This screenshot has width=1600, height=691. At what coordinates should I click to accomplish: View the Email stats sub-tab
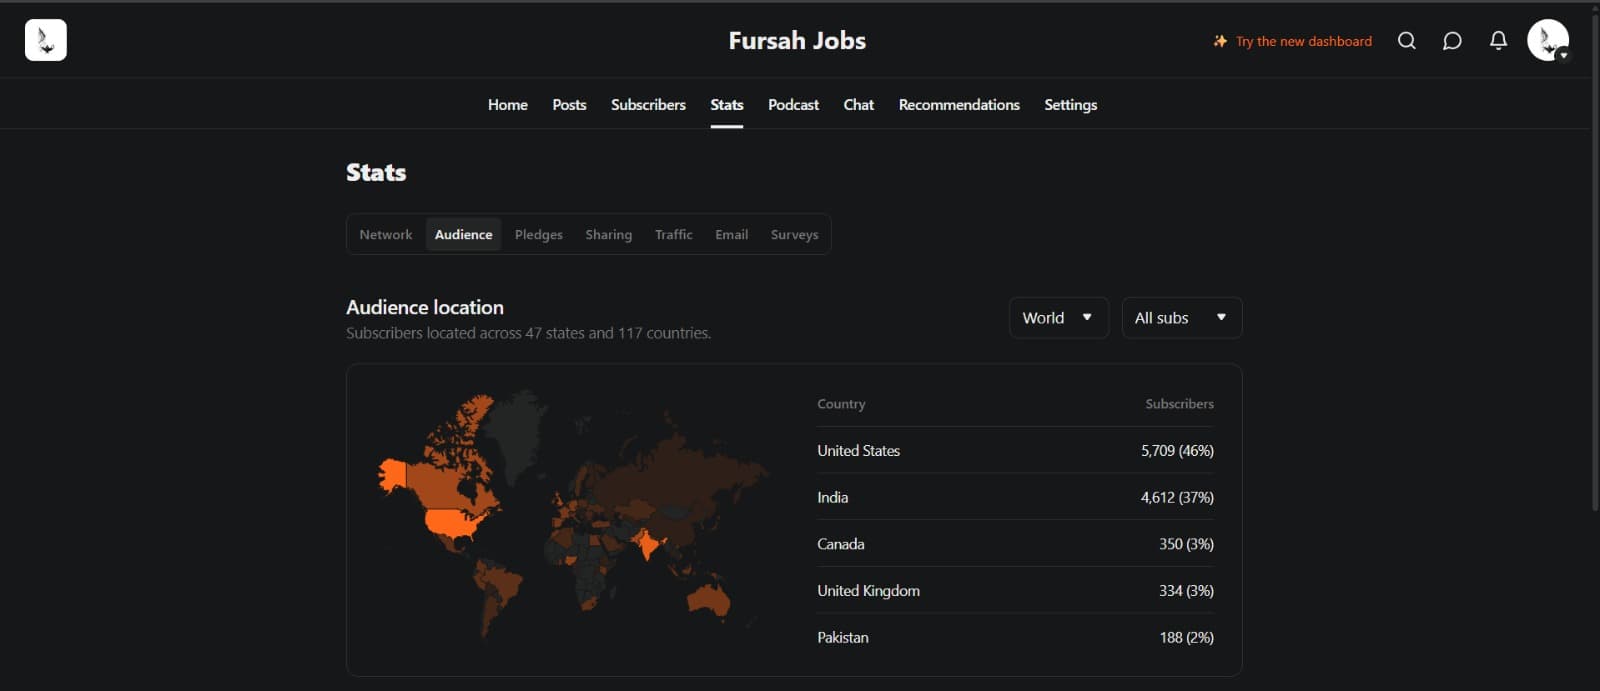[731, 234]
